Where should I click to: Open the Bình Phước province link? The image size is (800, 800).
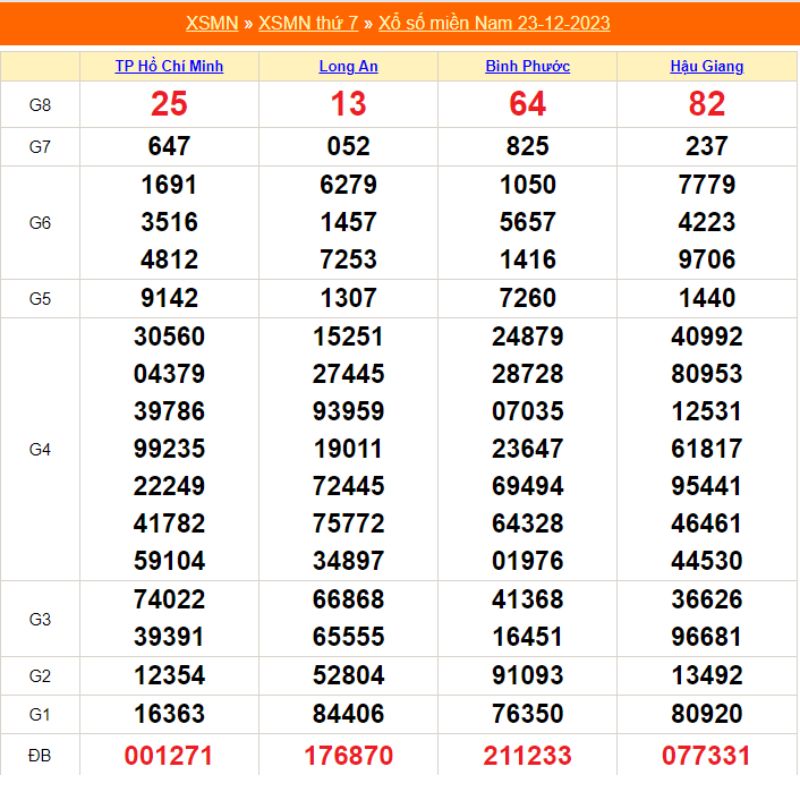[527, 67]
